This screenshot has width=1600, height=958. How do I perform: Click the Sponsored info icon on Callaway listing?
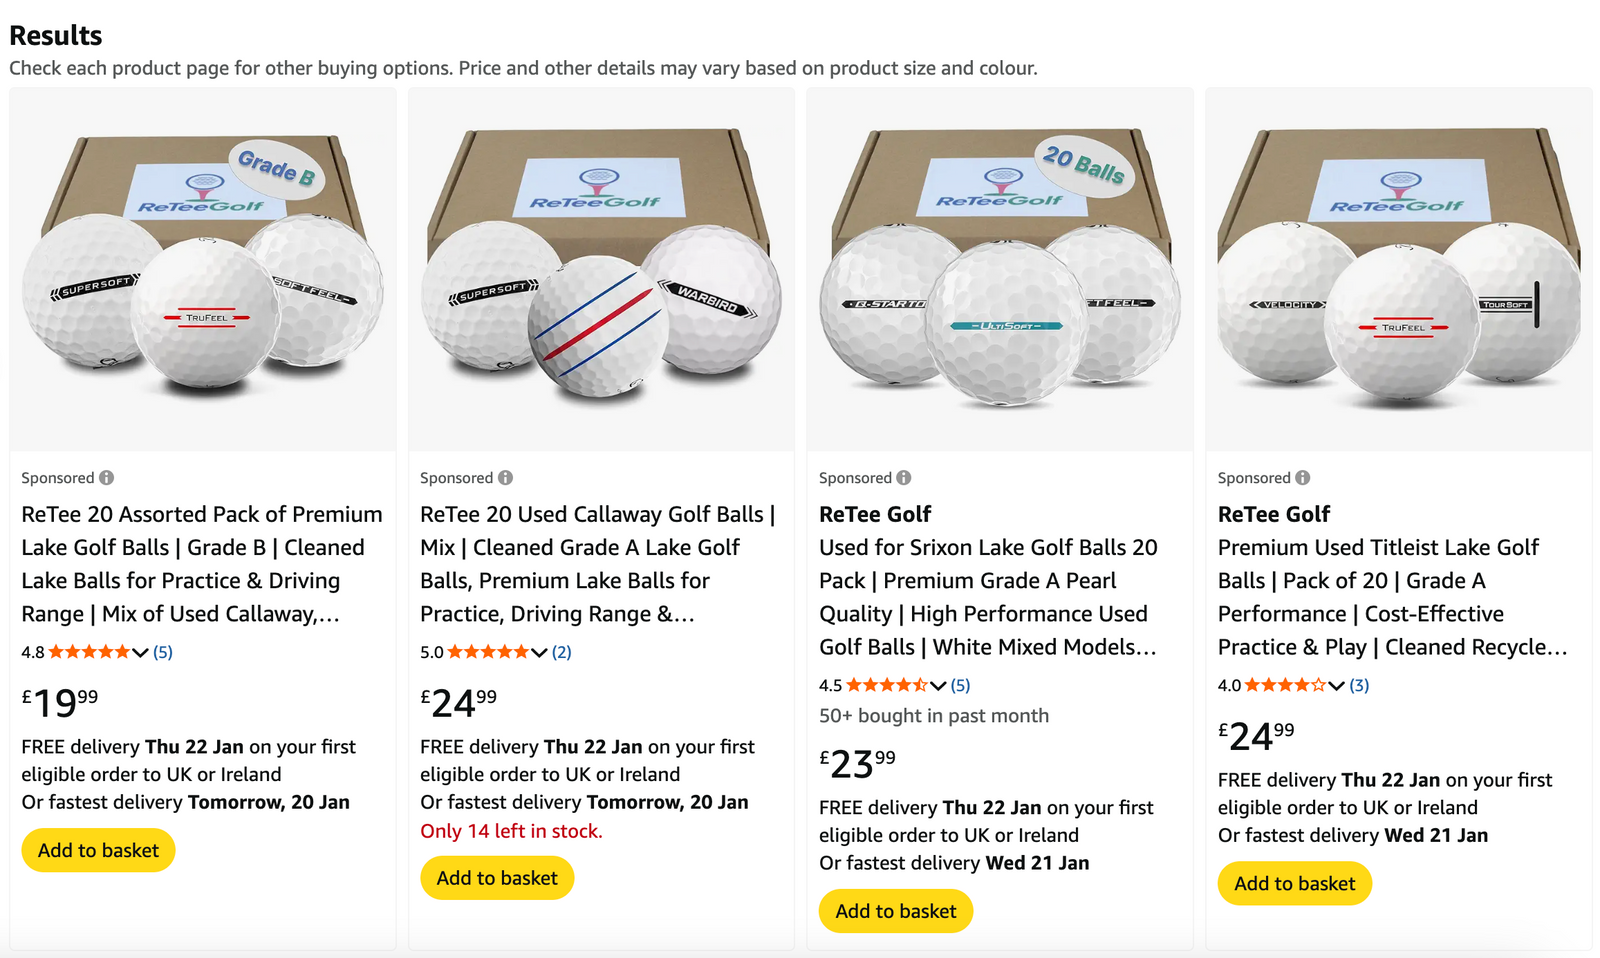click(505, 478)
